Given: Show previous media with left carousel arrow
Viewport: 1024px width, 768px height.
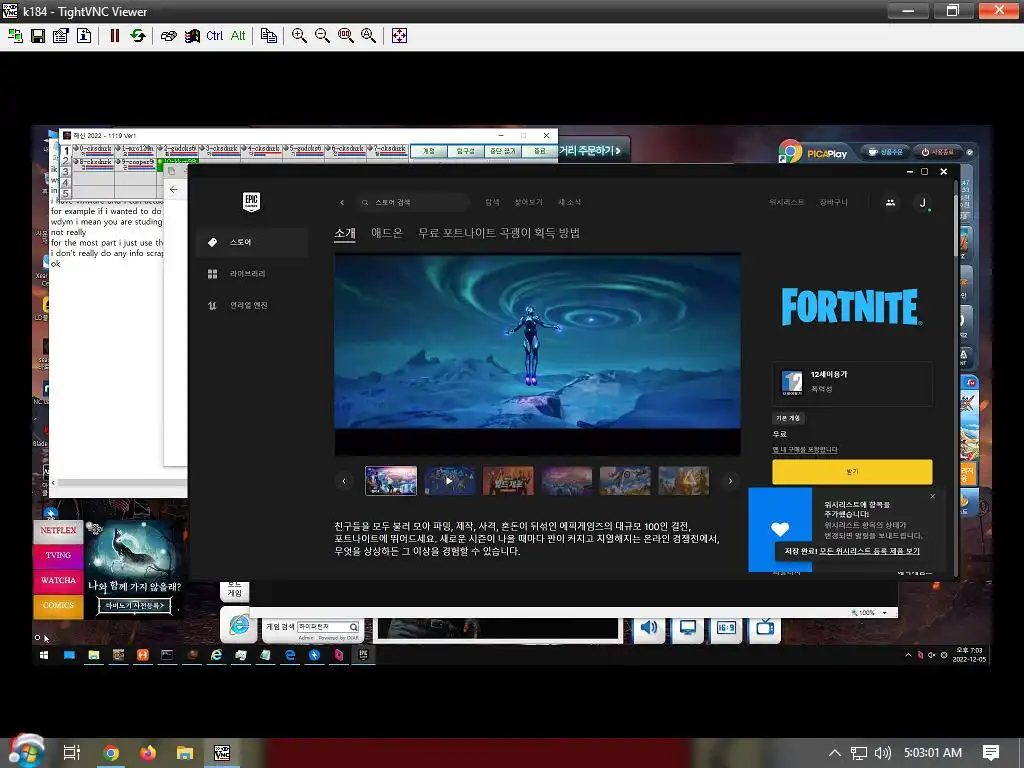Looking at the screenshot, I should [x=344, y=481].
